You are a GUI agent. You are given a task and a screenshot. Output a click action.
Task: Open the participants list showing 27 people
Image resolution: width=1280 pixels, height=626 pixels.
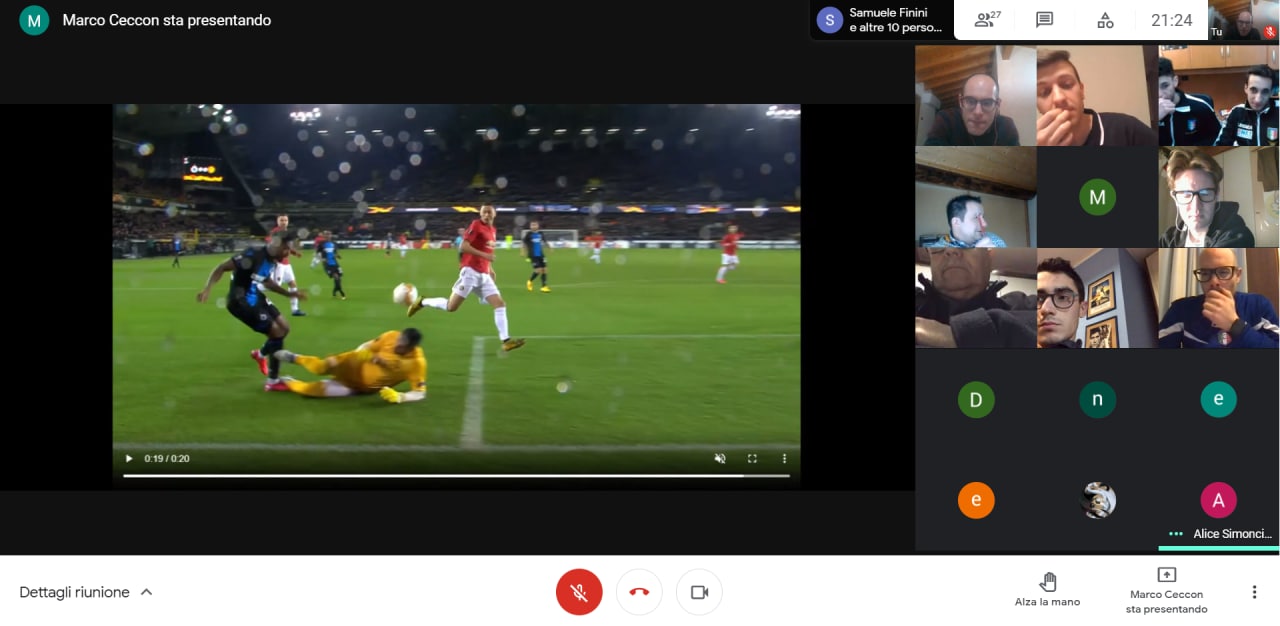click(x=987, y=20)
